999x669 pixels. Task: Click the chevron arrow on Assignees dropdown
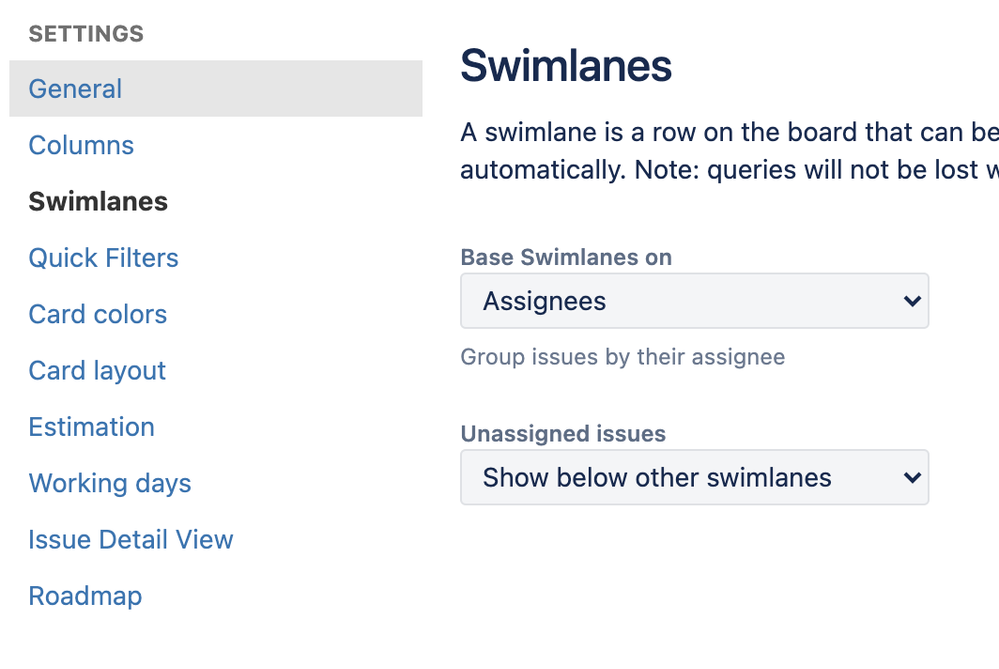pyautogui.click(x=911, y=301)
